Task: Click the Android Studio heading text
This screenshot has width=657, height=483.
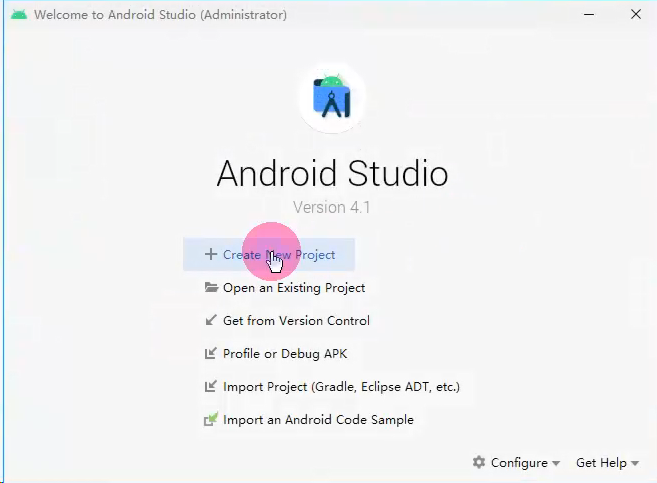Action: coord(332,173)
